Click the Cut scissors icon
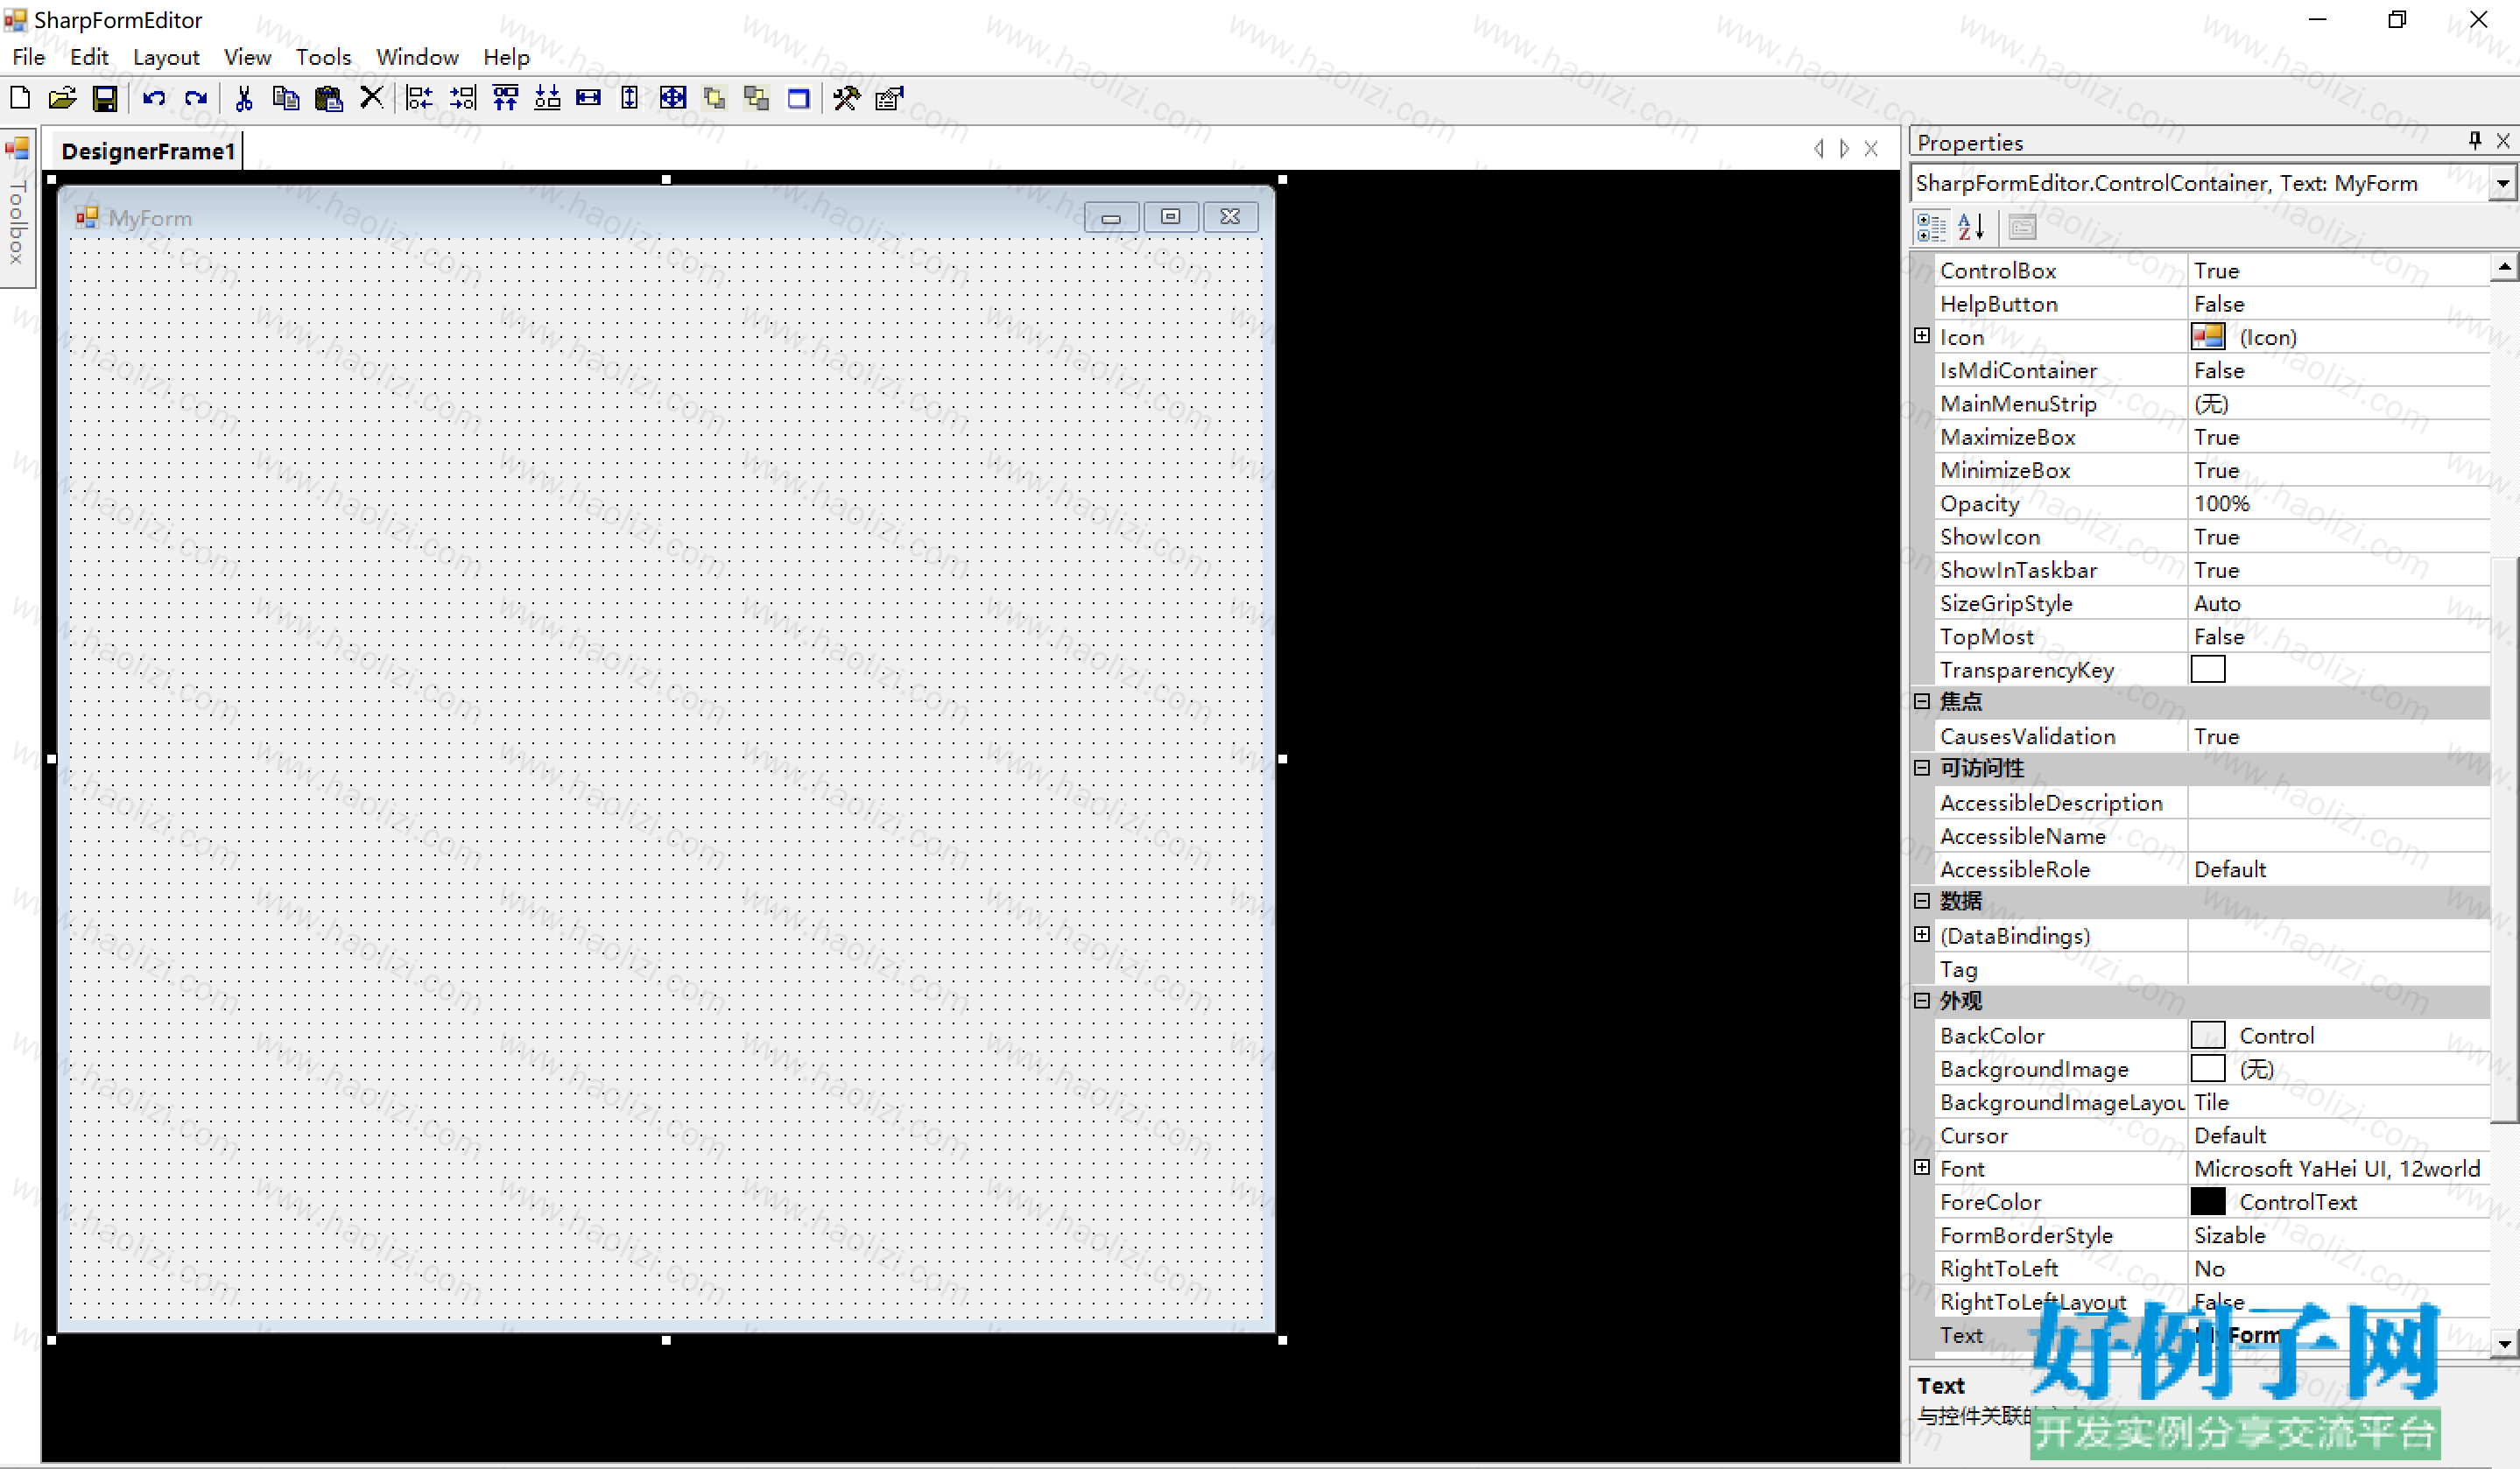This screenshot has height=1469, width=2520. pyautogui.click(x=243, y=98)
